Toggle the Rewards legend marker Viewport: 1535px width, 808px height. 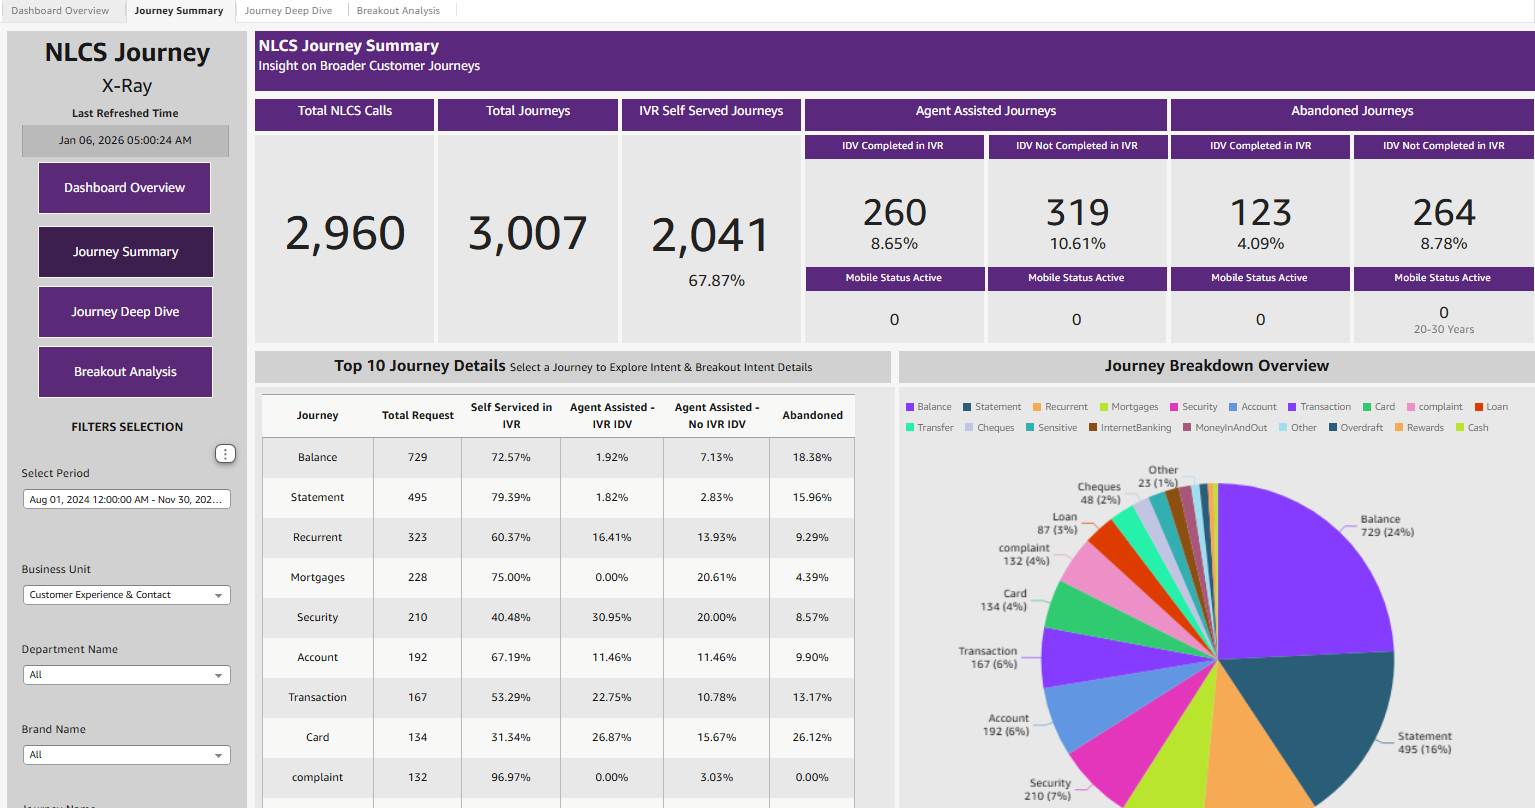[1400, 428]
